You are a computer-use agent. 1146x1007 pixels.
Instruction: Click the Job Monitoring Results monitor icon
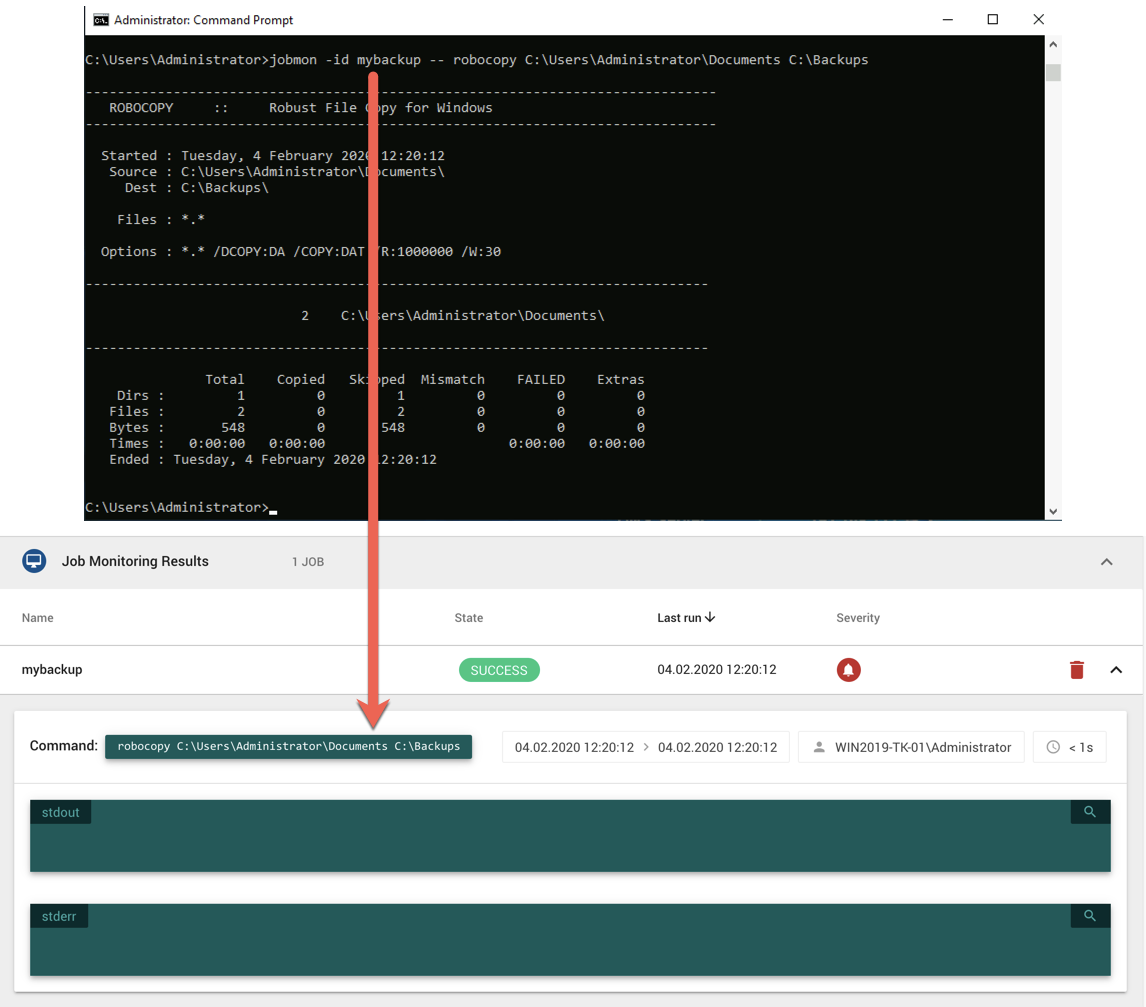click(x=34, y=561)
